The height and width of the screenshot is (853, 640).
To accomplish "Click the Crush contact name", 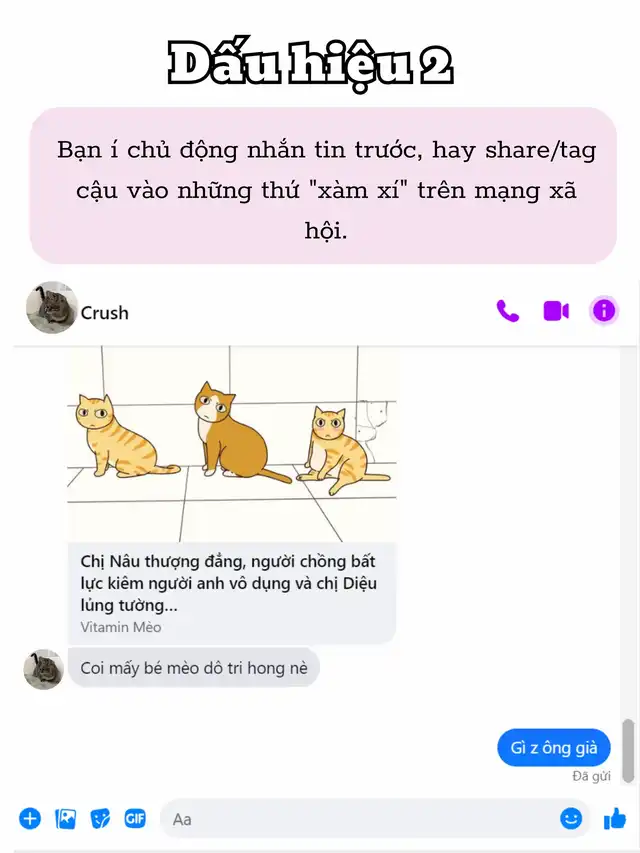I will click(104, 313).
